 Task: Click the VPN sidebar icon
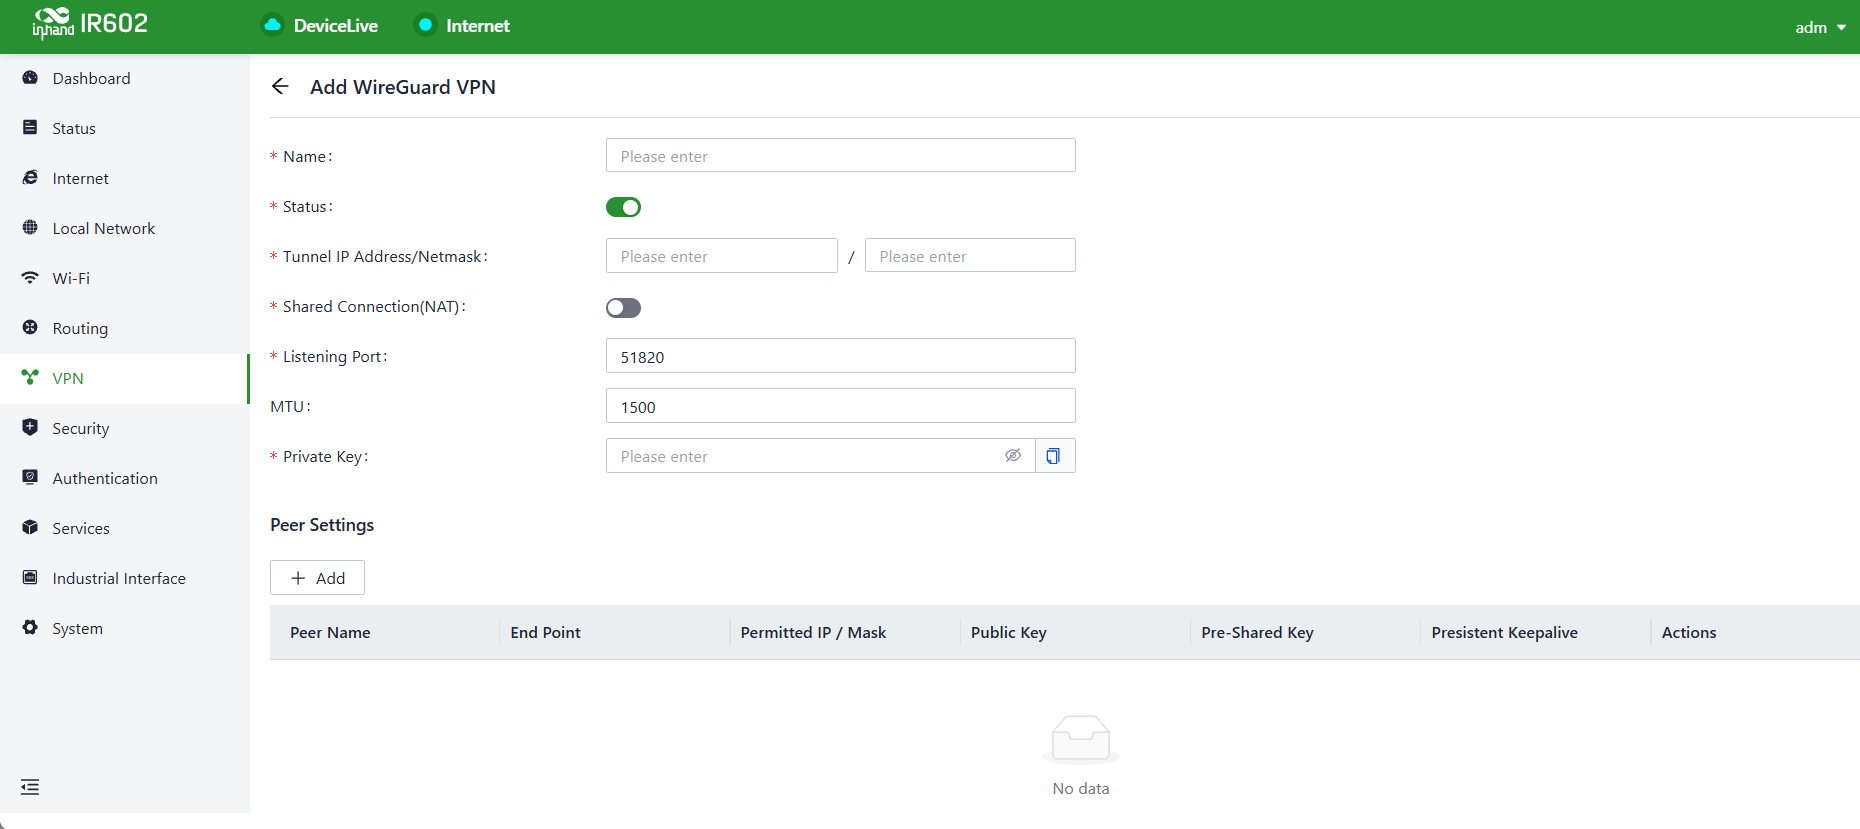coord(30,378)
